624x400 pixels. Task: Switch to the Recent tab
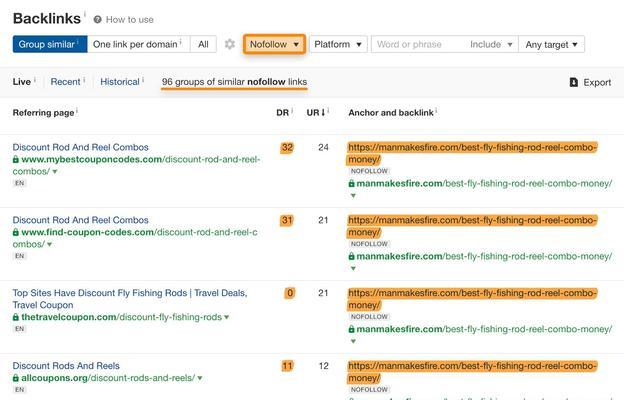(x=65, y=82)
